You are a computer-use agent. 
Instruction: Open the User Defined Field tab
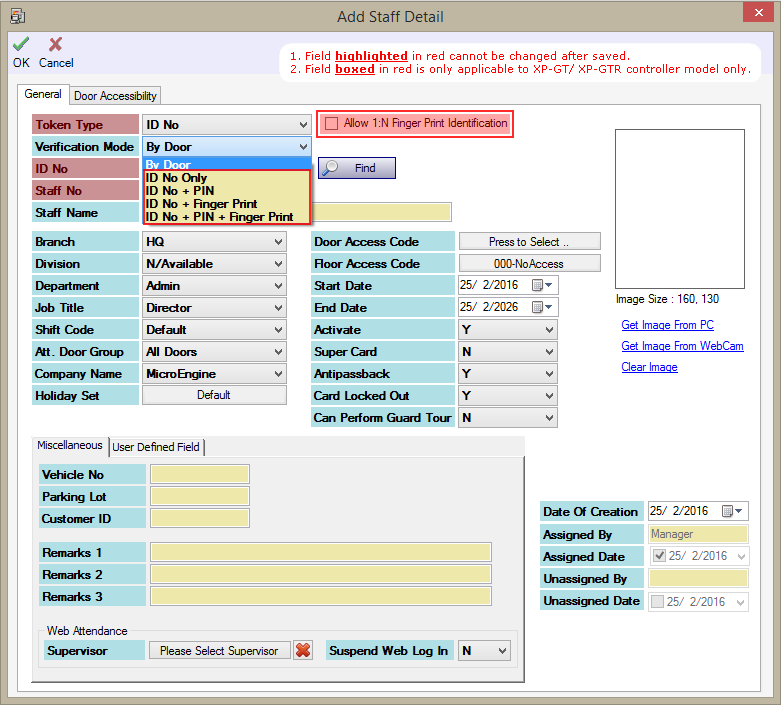tap(156, 447)
